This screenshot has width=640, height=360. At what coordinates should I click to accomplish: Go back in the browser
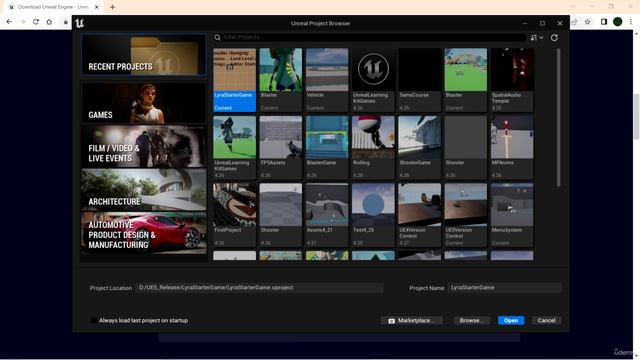(x=9, y=22)
